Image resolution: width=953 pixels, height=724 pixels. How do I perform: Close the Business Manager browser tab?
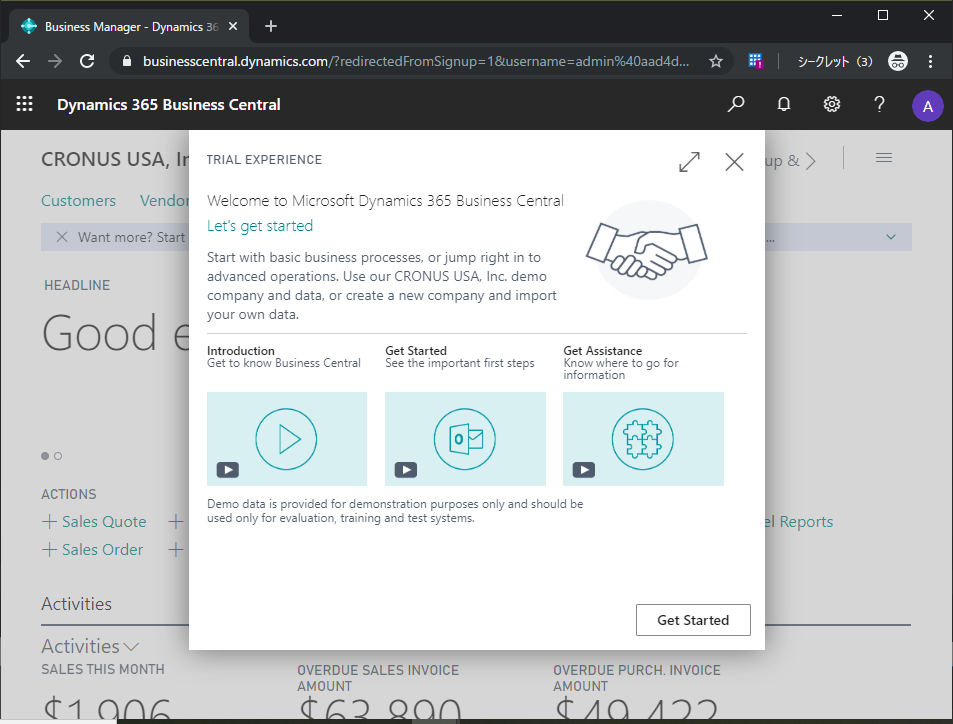[x=233, y=26]
